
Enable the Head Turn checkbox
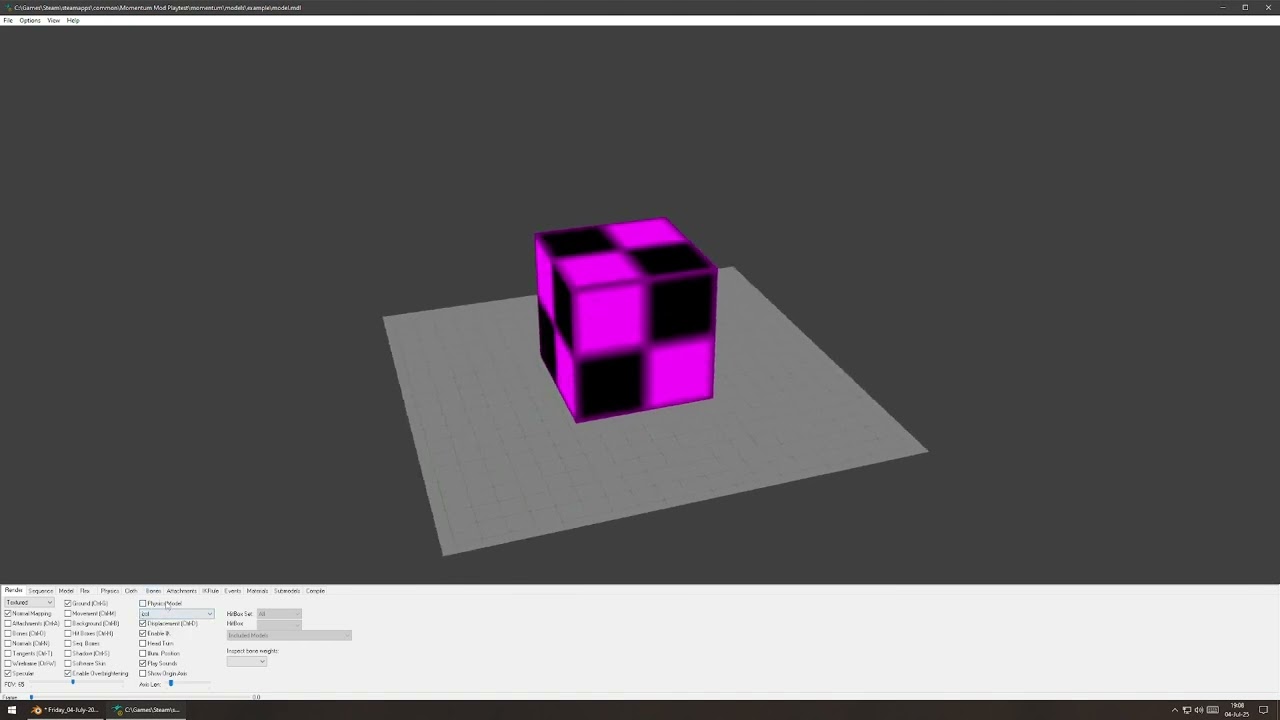pyautogui.click(x=143, y=644)
